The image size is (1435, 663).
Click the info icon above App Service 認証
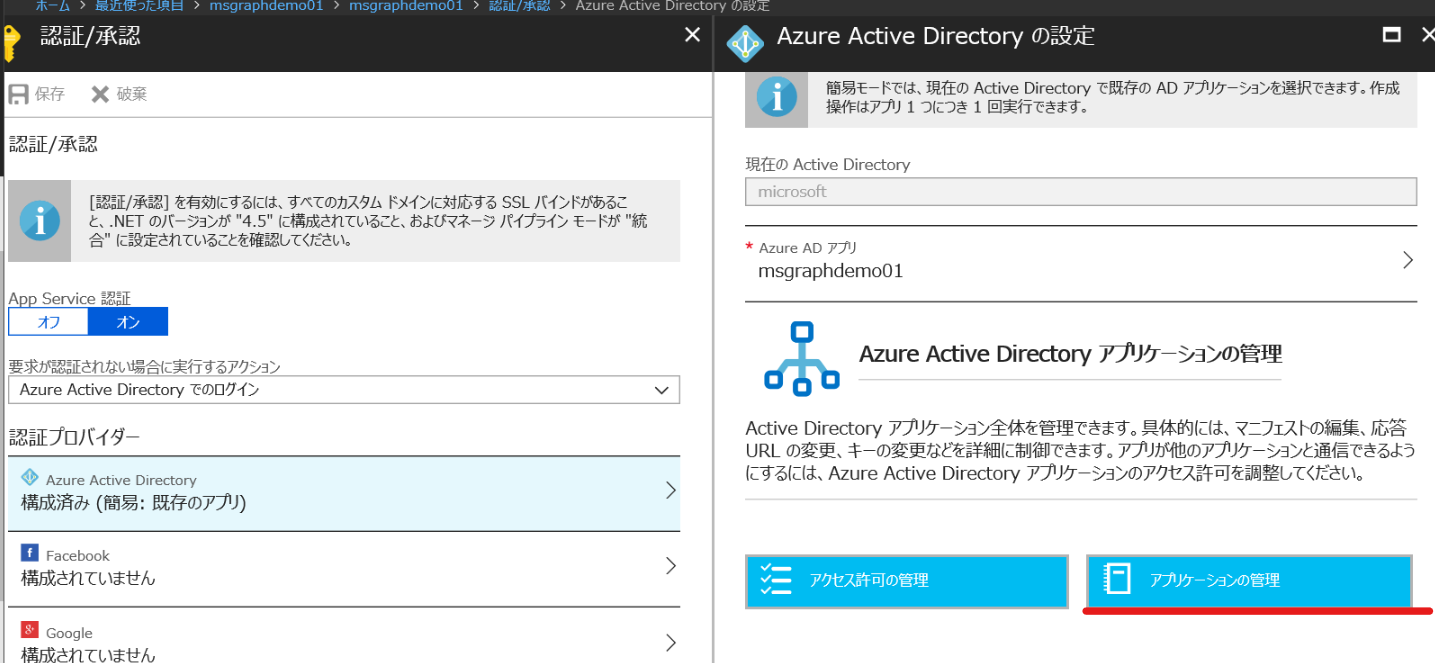click(x=39, y=220)
